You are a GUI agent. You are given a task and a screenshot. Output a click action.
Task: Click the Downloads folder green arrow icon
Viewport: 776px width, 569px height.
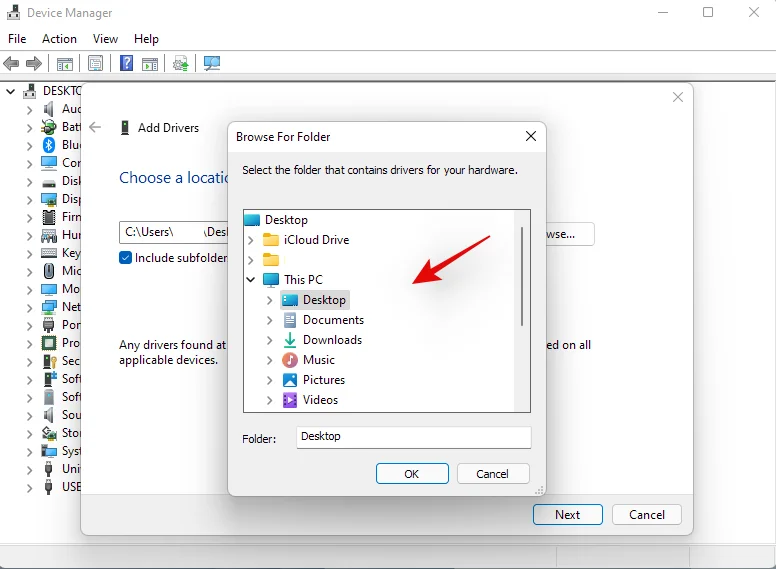(x=290, y=340)
